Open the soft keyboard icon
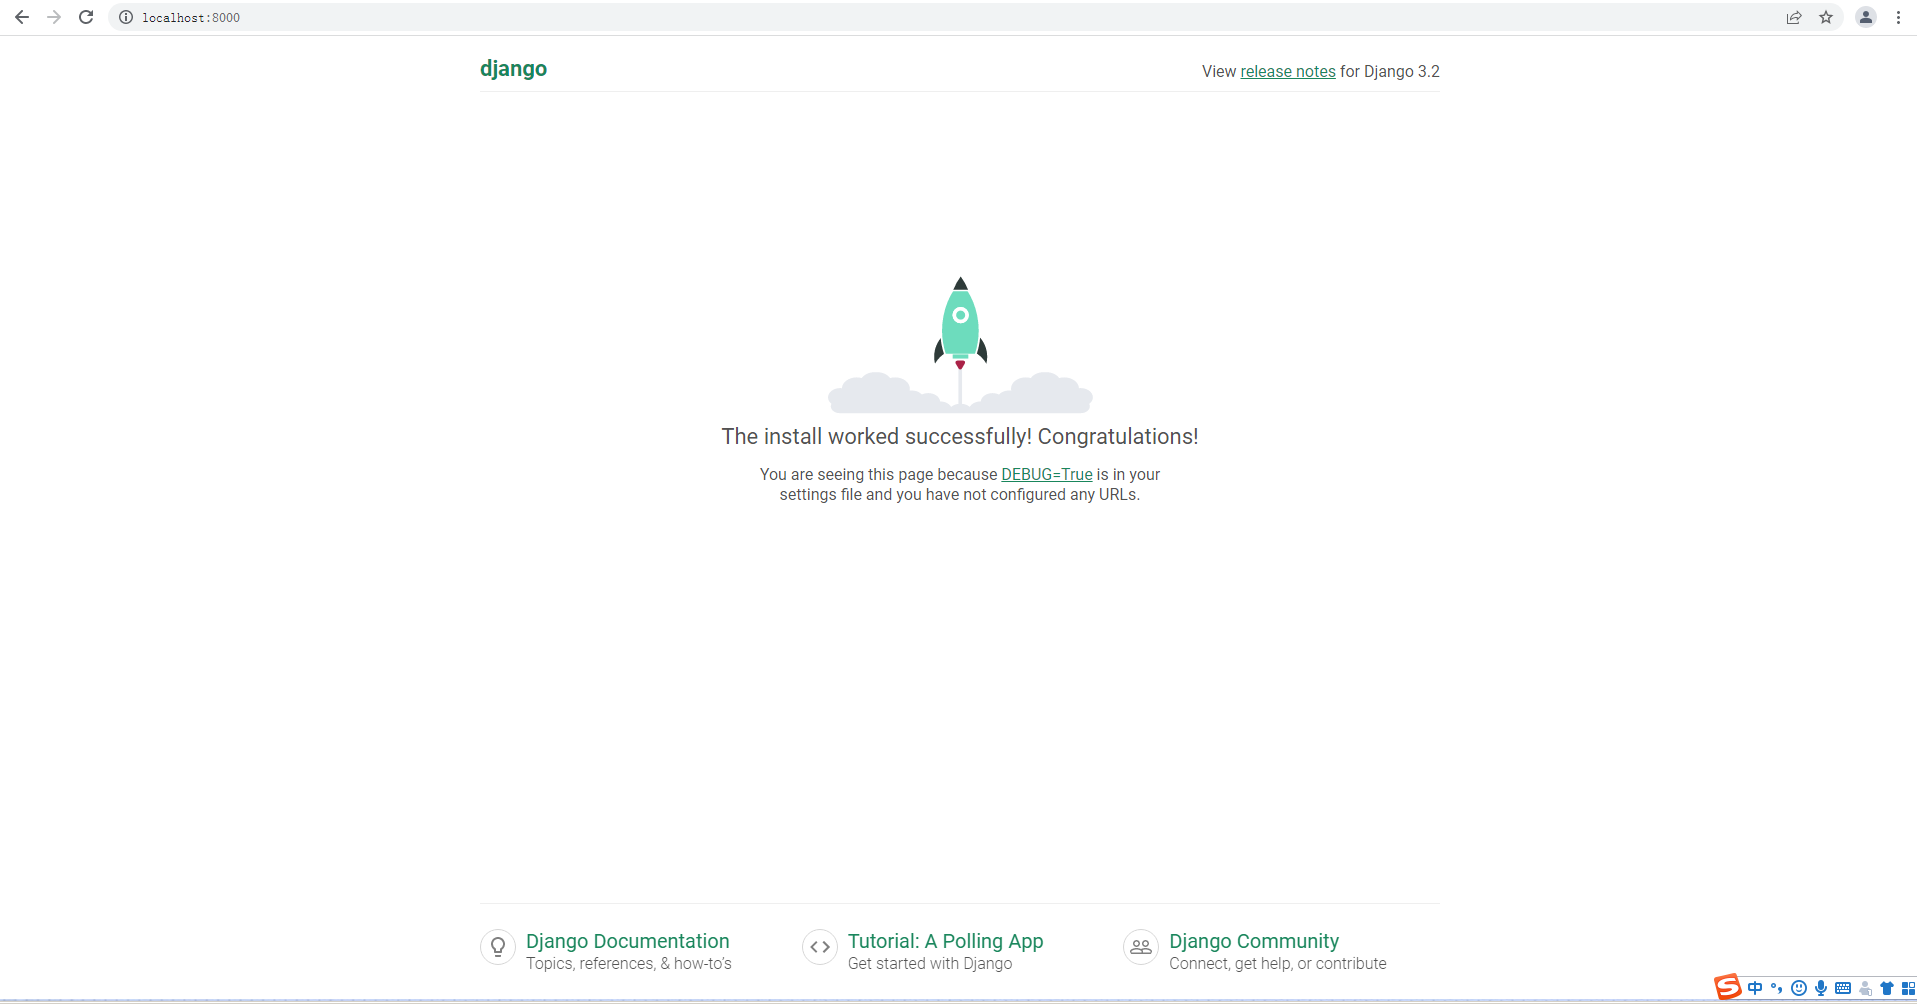The image size is (1917, 1004). click(1843, 988)
